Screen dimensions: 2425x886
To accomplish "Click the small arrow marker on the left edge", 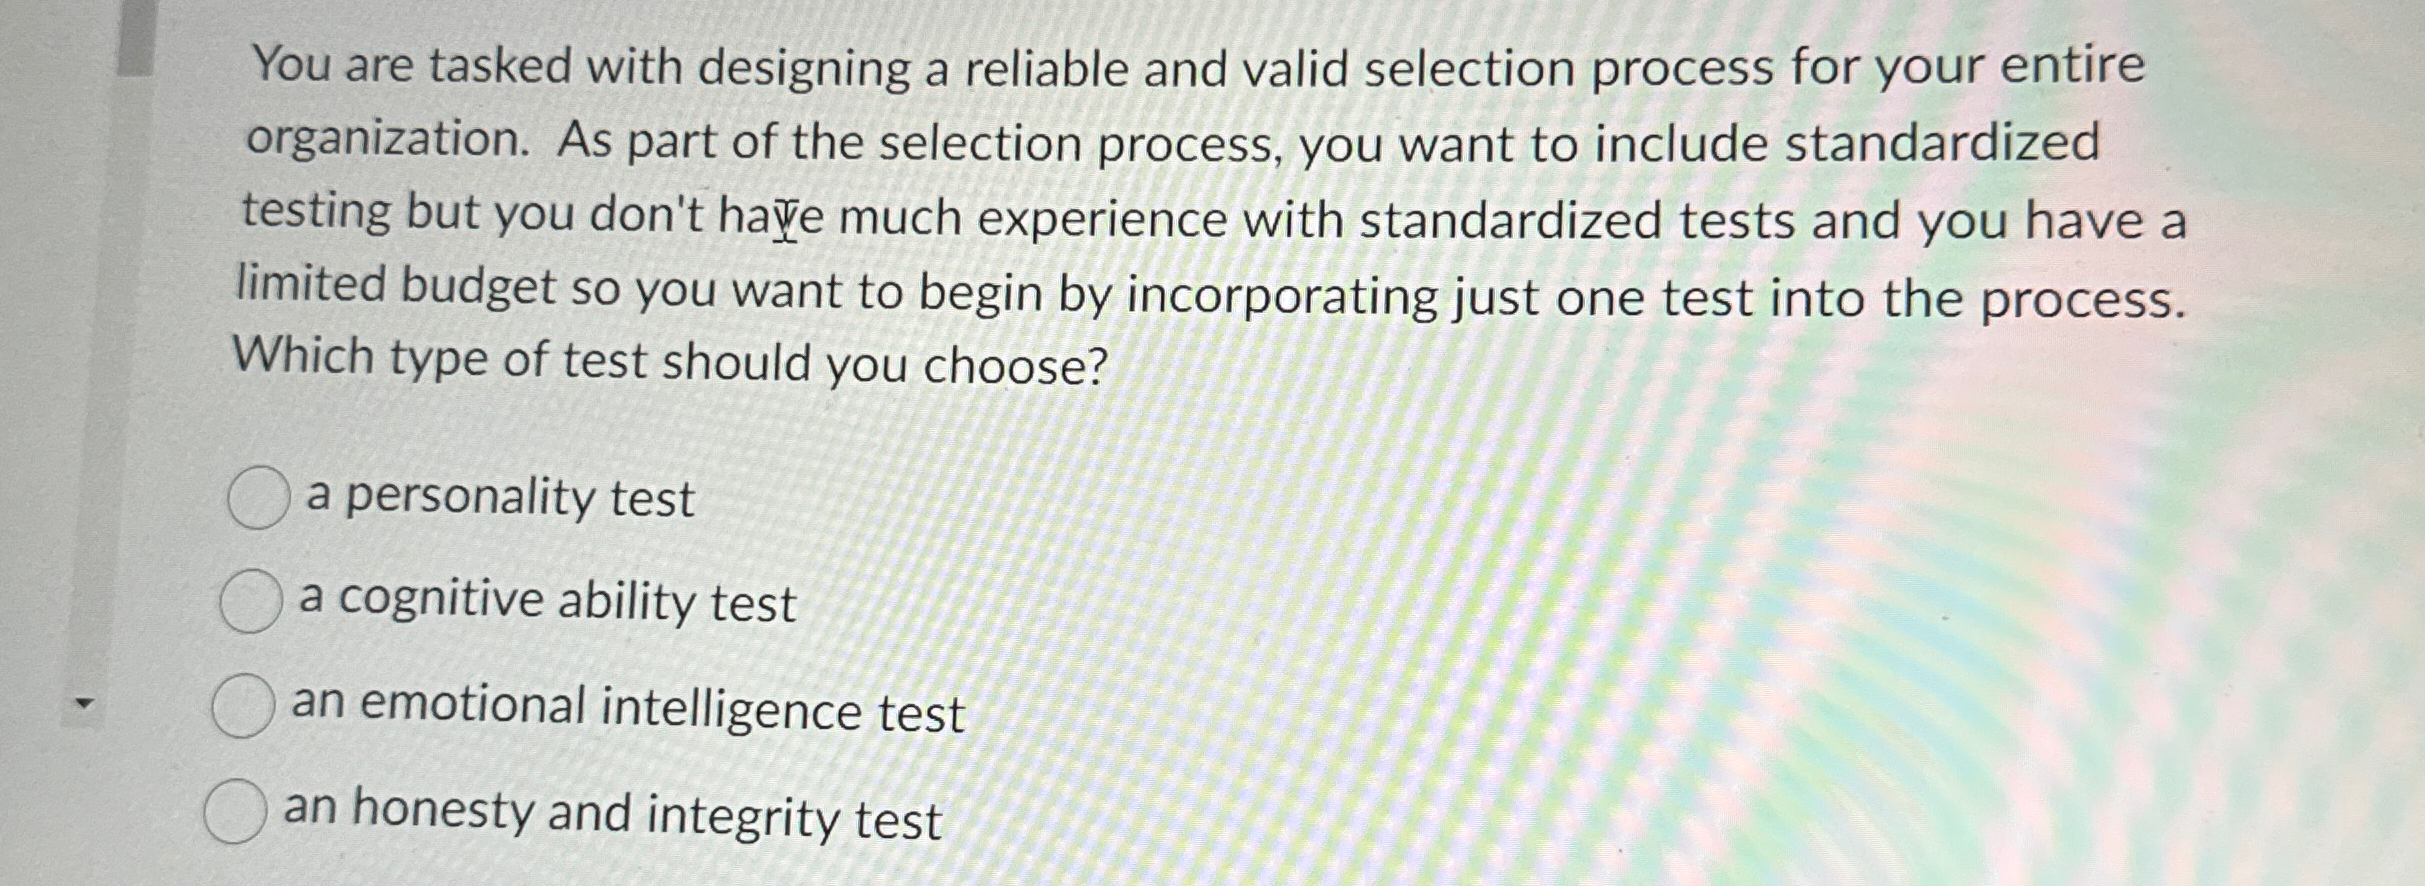I will (x=85, y=703).
